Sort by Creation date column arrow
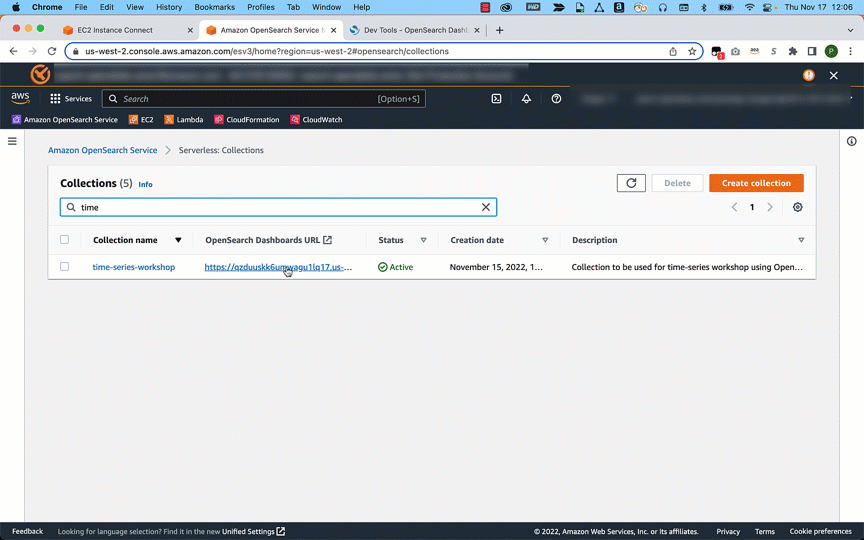 (545, 240)
